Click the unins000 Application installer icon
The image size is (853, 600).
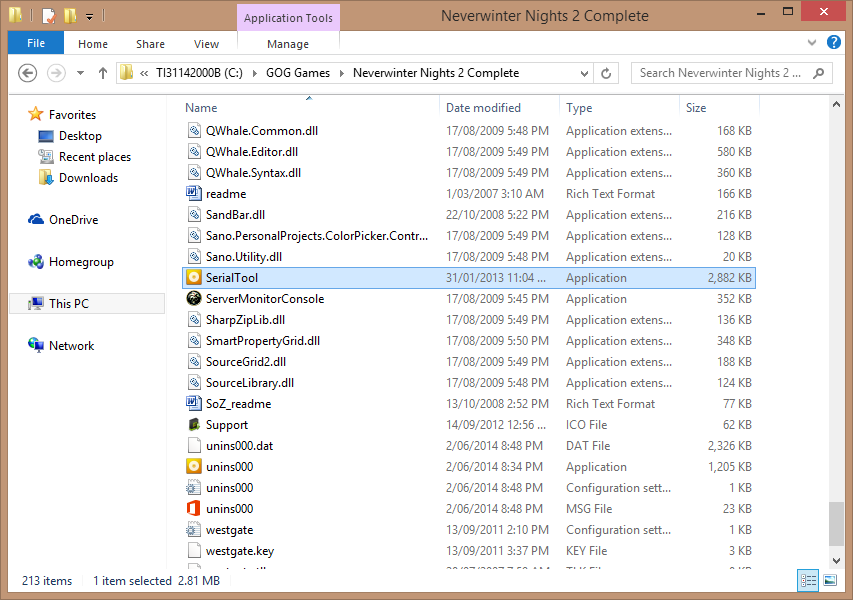(194, 467)
